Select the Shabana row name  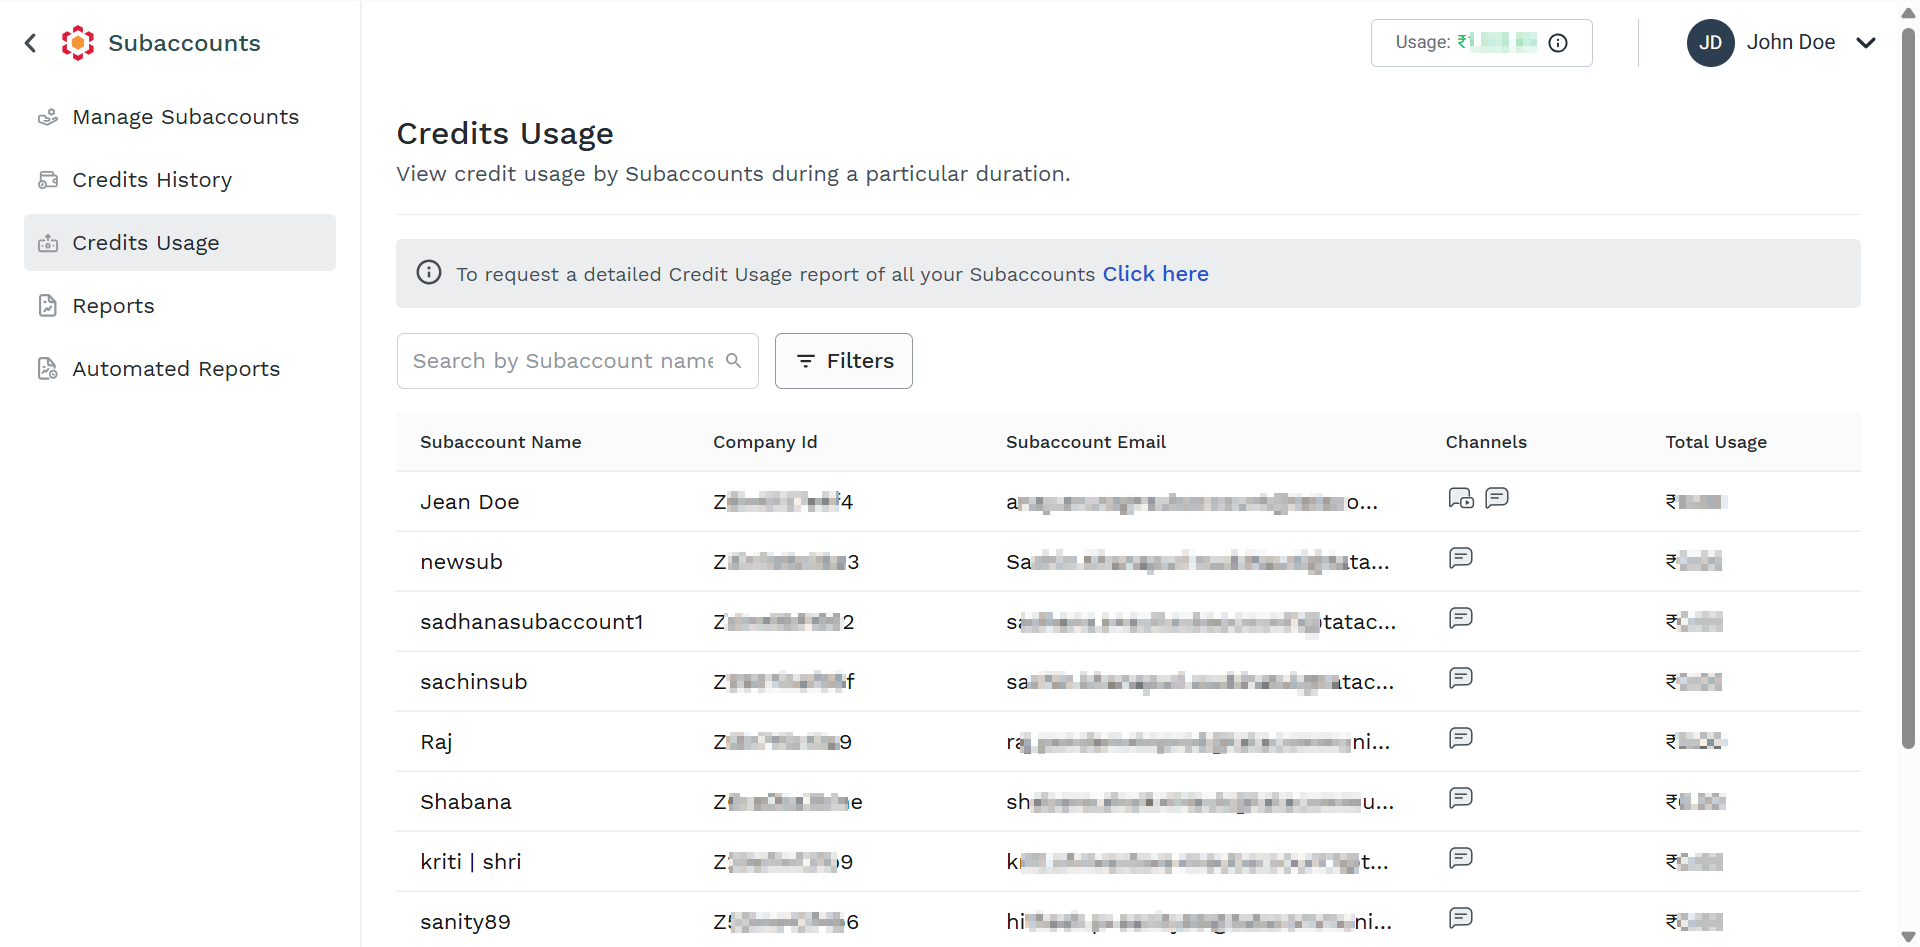(x=466, y=802)
